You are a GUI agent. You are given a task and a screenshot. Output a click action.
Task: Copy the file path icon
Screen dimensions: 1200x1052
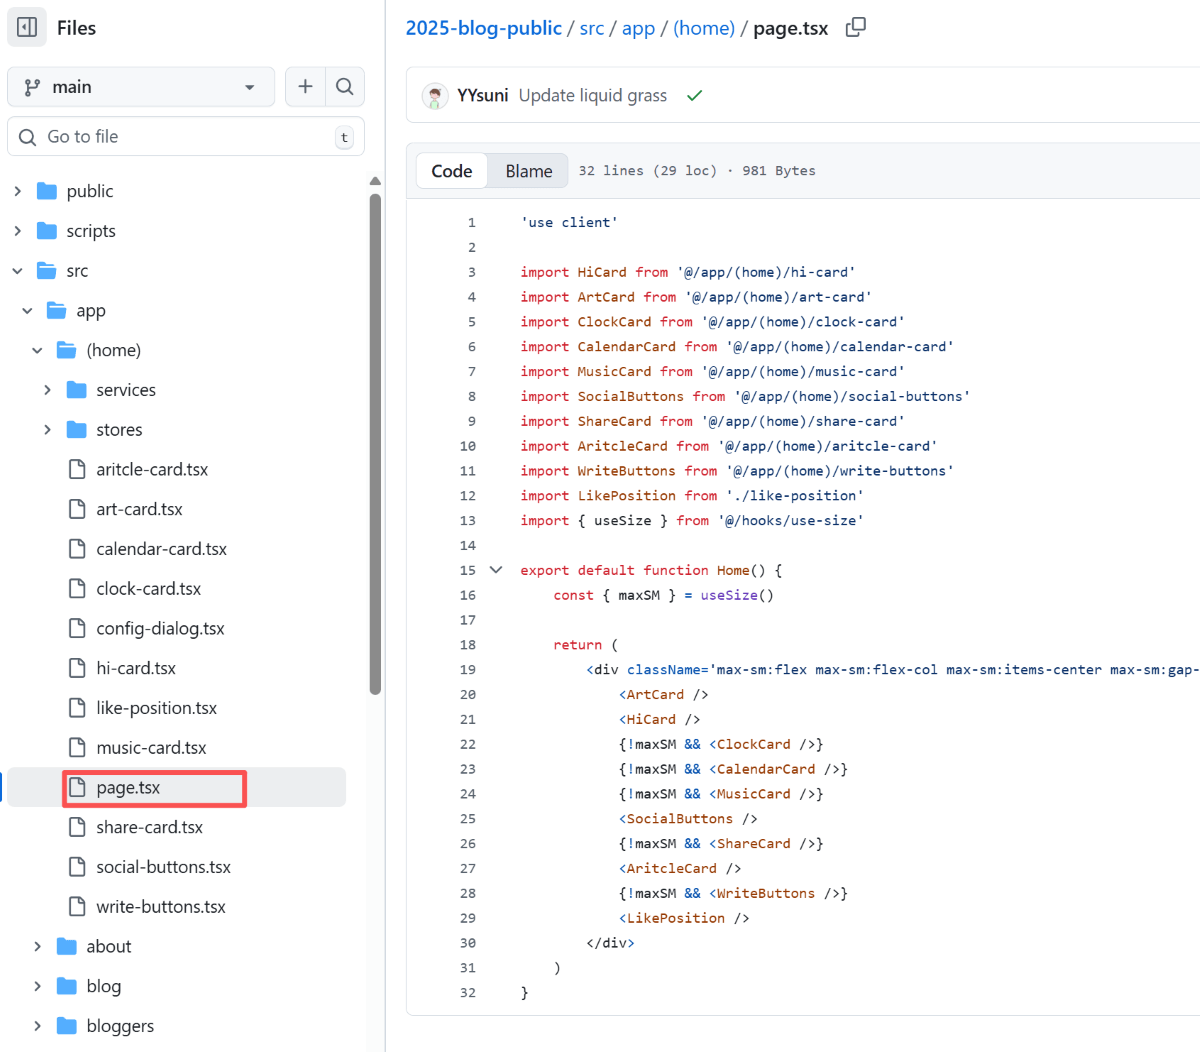tap(855, 28)
